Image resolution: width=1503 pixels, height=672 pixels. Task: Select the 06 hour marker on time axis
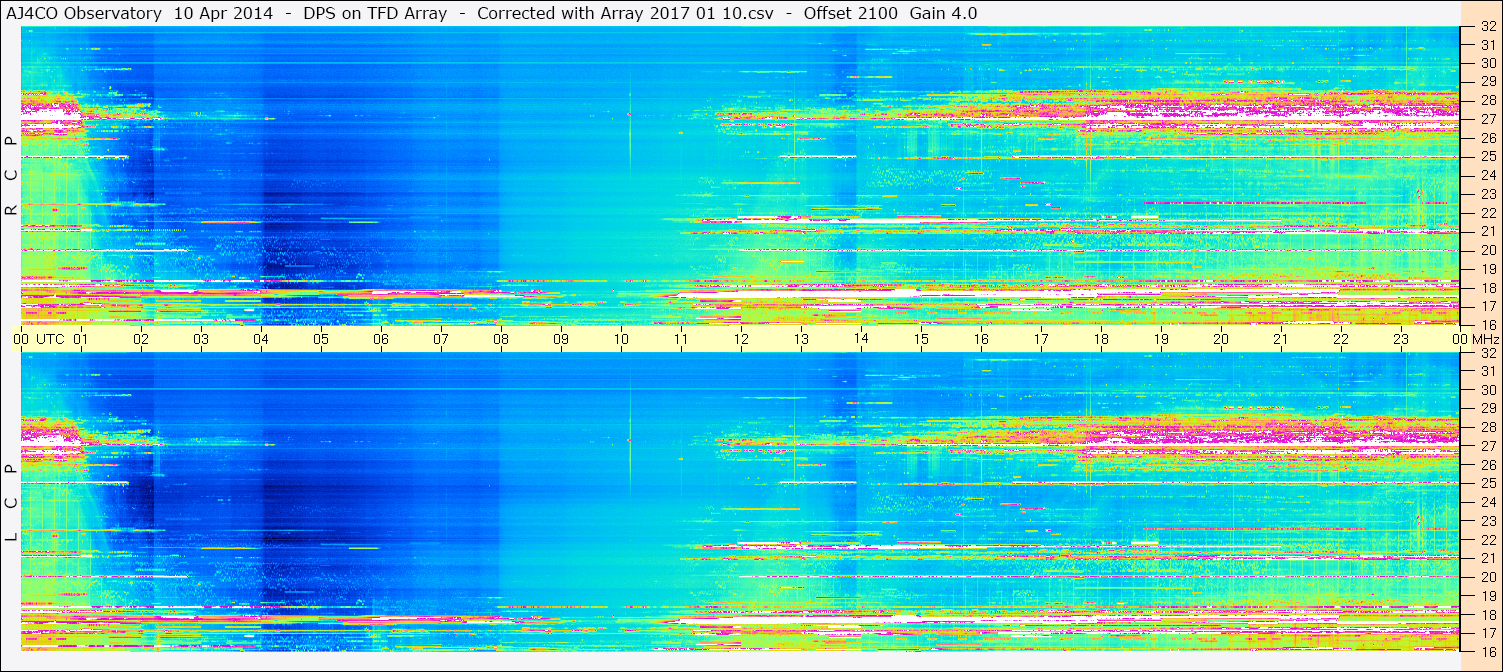[x=381, y=339]
